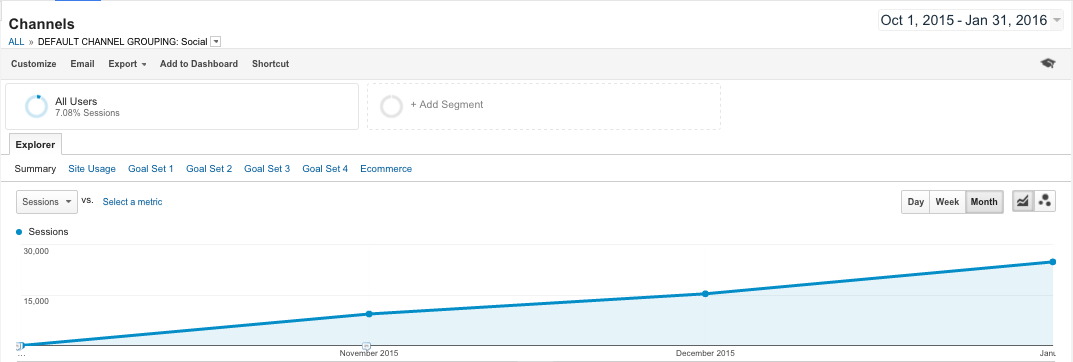Click the All Users sessions donut icon
The image size is (1073, 362).
36,106
